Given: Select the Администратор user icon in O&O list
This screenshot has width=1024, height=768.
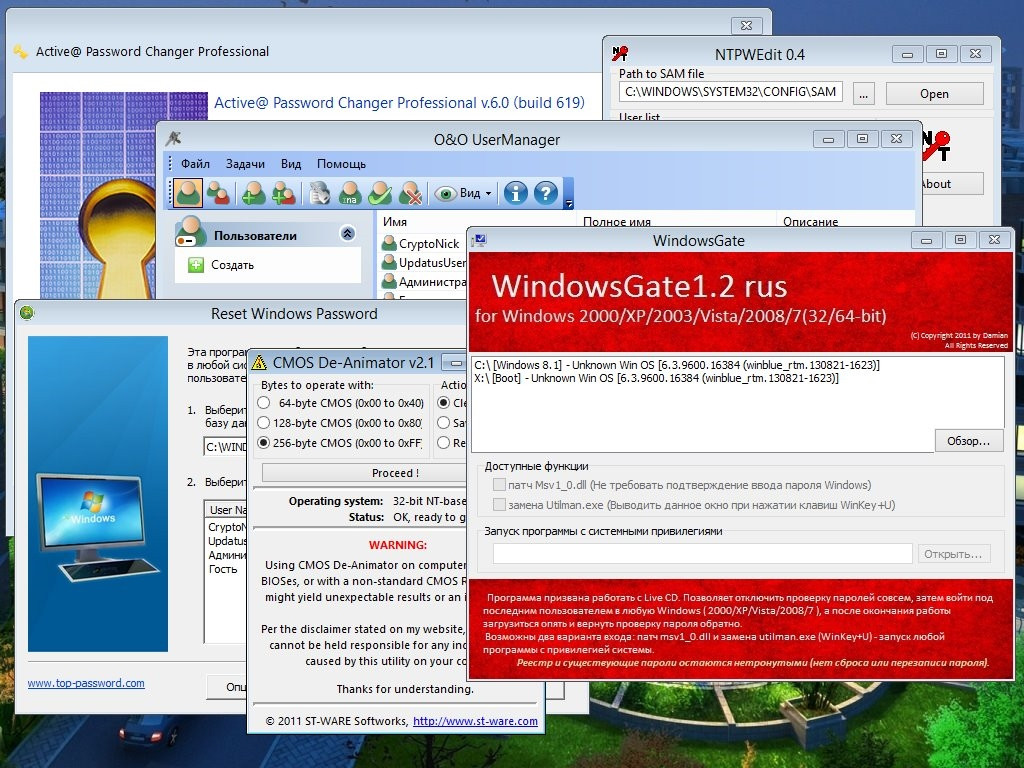Looking at the screenshot, I should pyautogui.click(x=389, y=281).
